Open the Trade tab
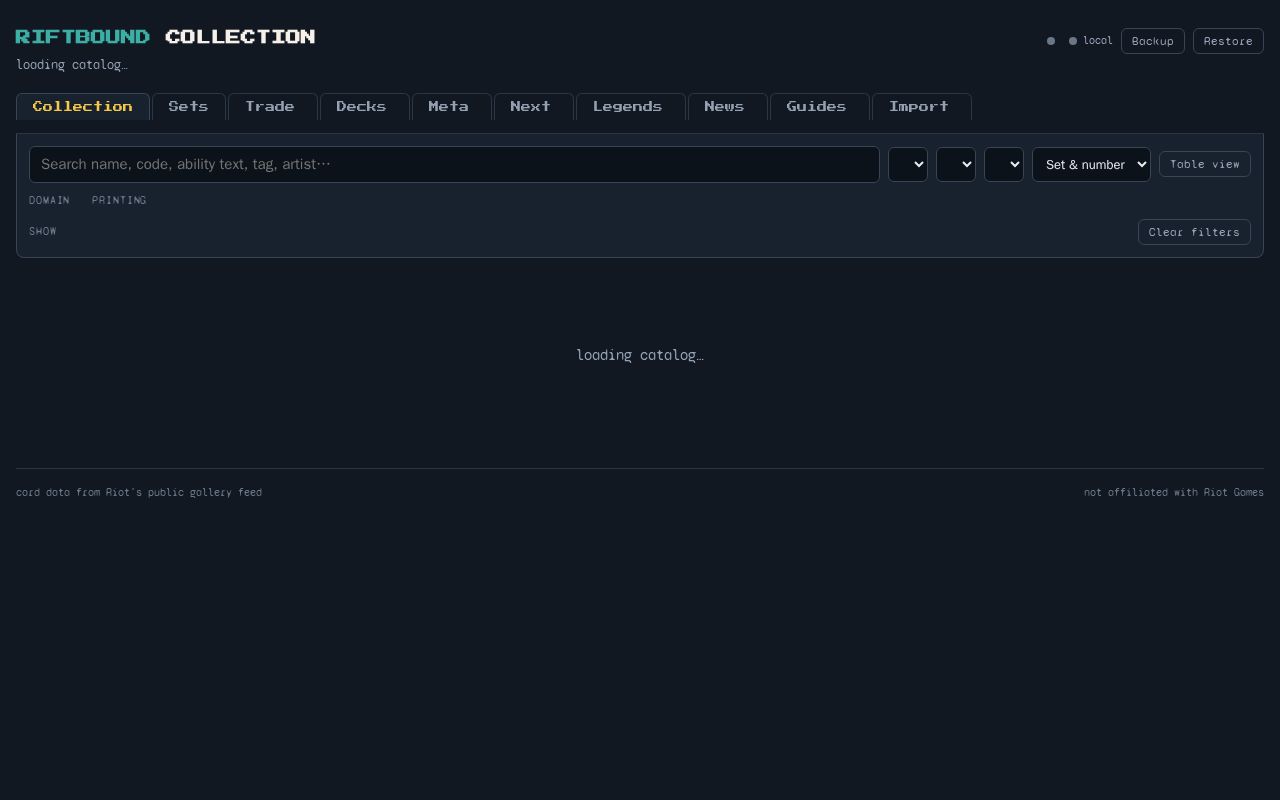The image size is (1280, 800). 272,106
